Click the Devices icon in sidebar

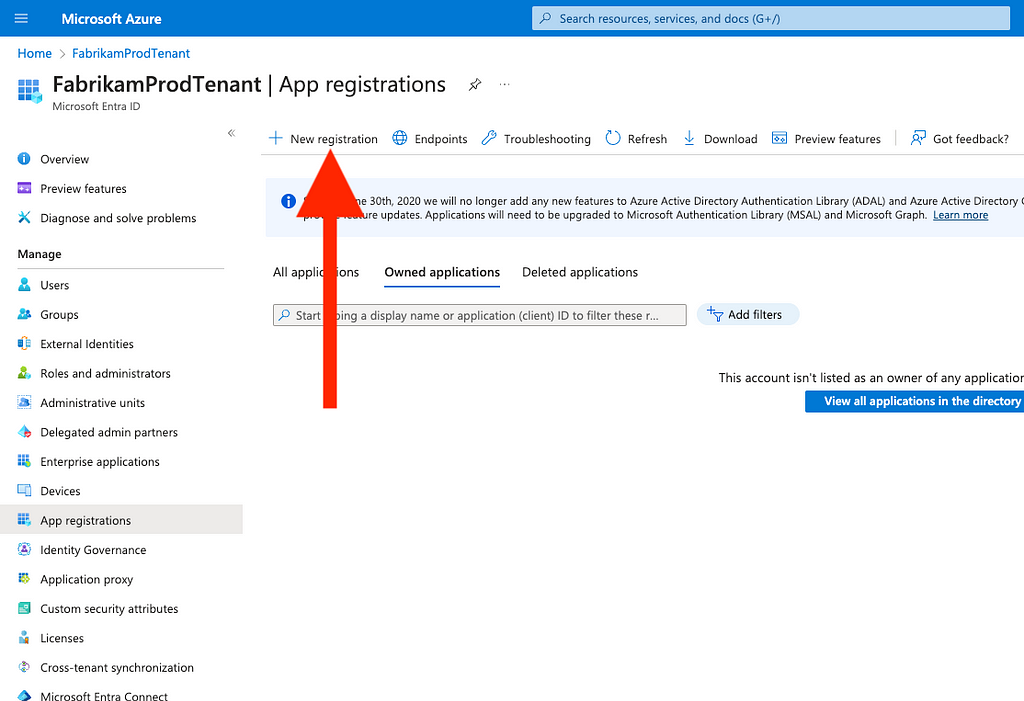click(24, 491)
